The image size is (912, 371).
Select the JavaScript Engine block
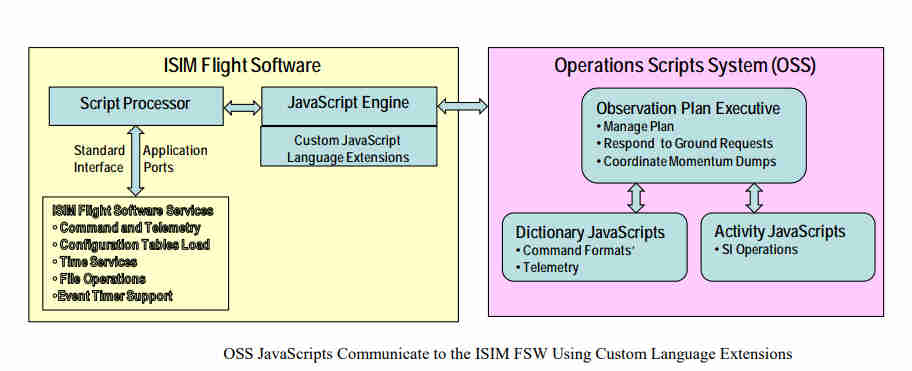click(349, 106)
